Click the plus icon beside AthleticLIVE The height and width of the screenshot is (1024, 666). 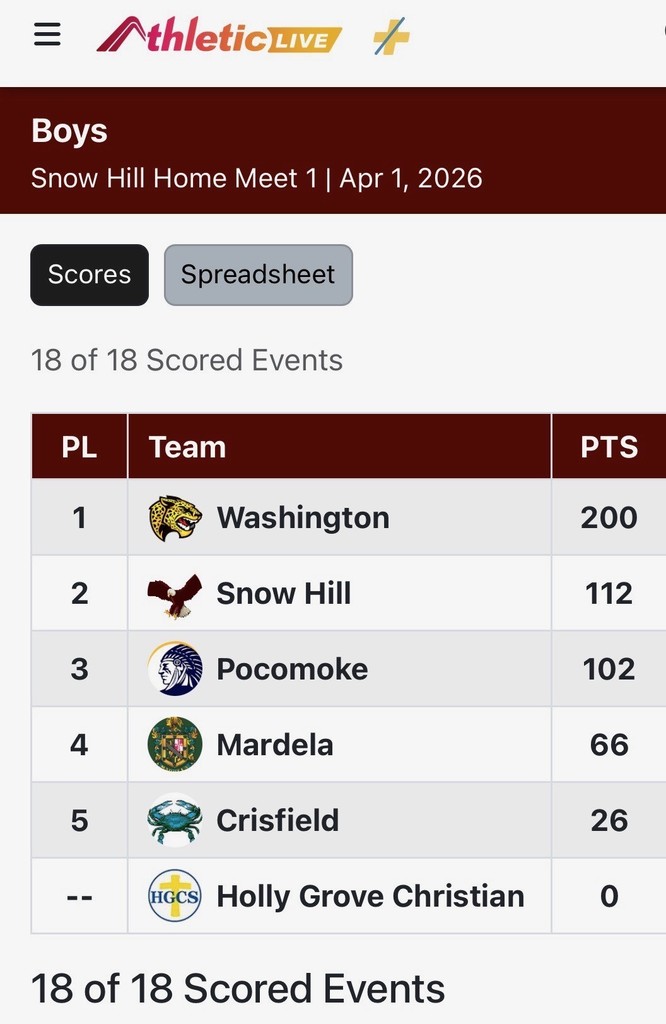point(391,38)
